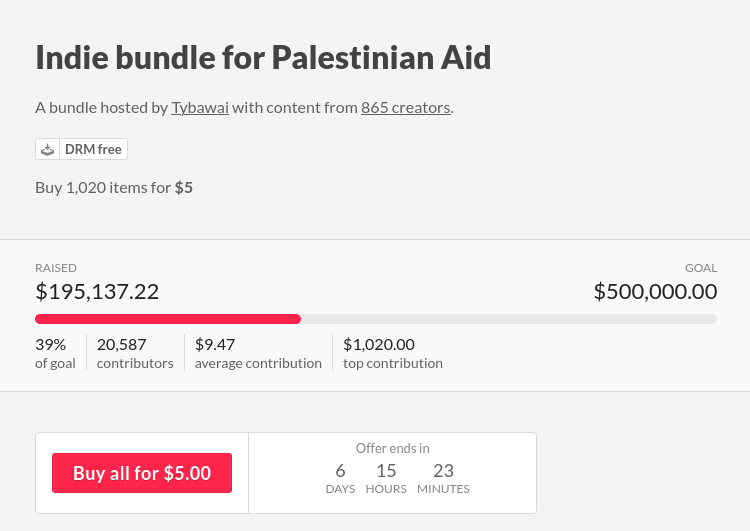Viewport: 750px width, 531px height.
Task: Click the 39% of goal statistic
Action: [x=55, y=353]
